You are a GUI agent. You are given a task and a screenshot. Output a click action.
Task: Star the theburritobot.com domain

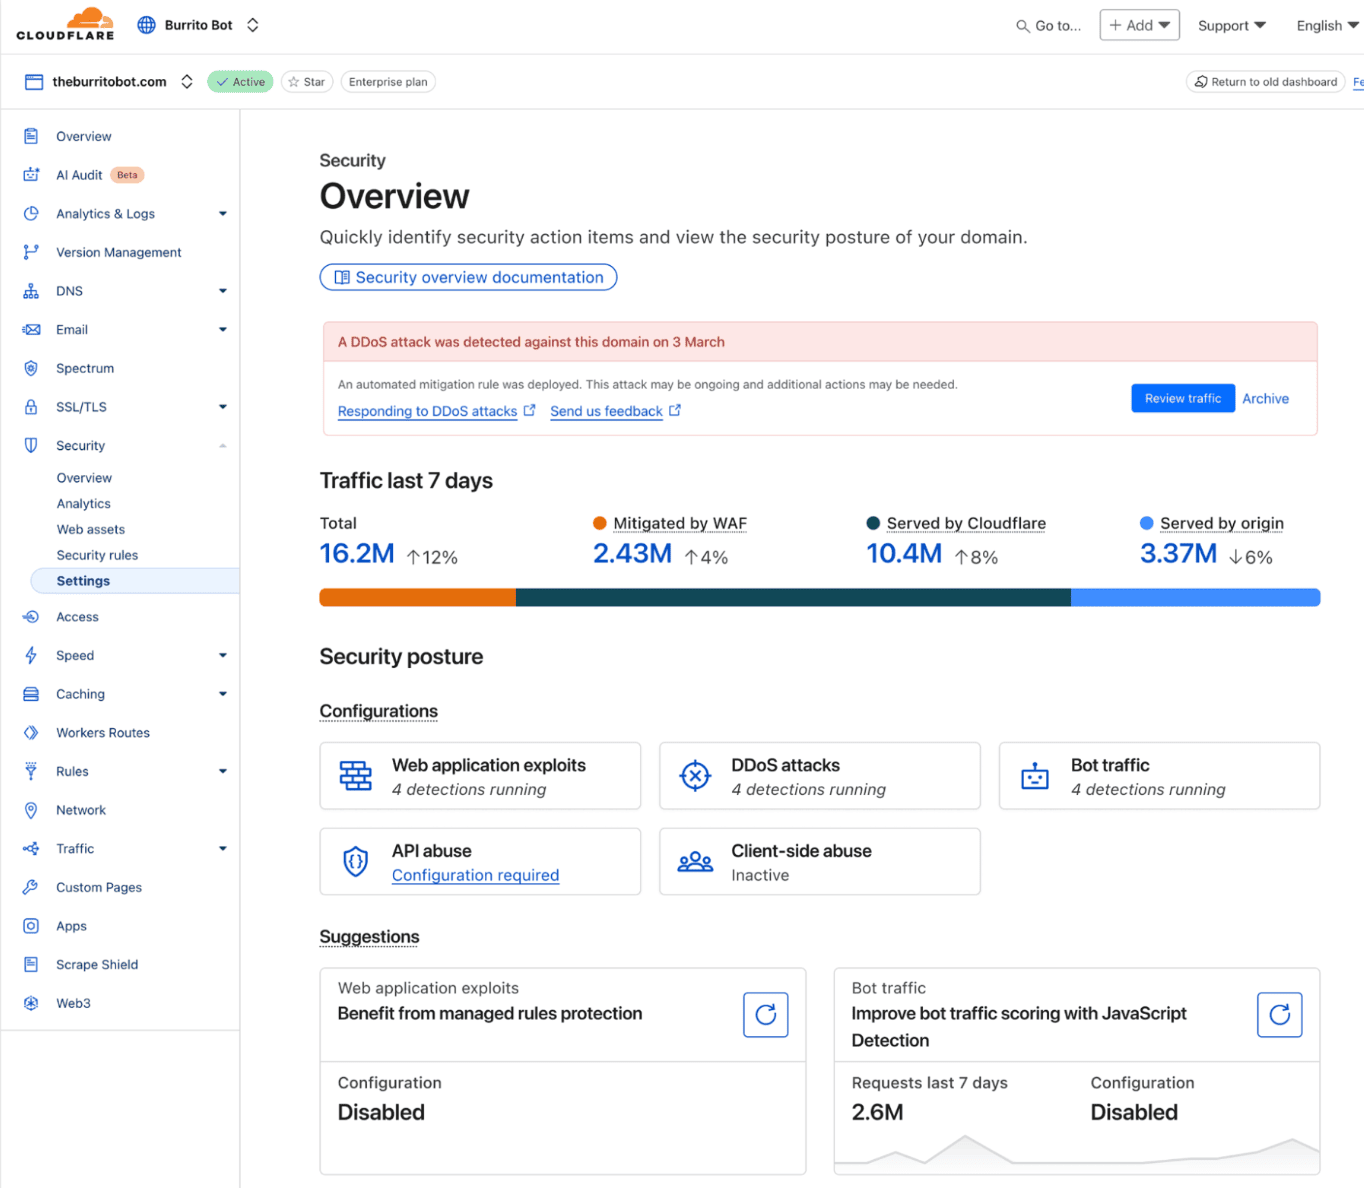click(x=307, y=82)
